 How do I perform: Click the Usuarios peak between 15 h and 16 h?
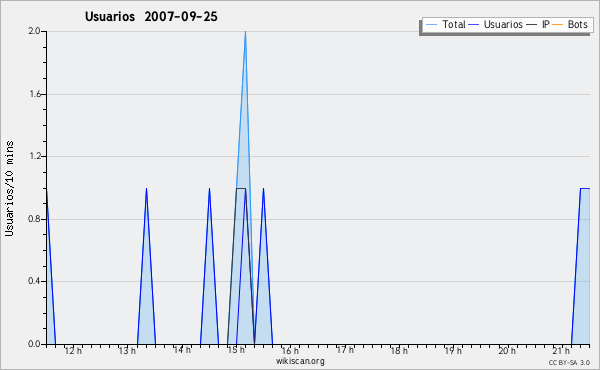tap(263, 189)
